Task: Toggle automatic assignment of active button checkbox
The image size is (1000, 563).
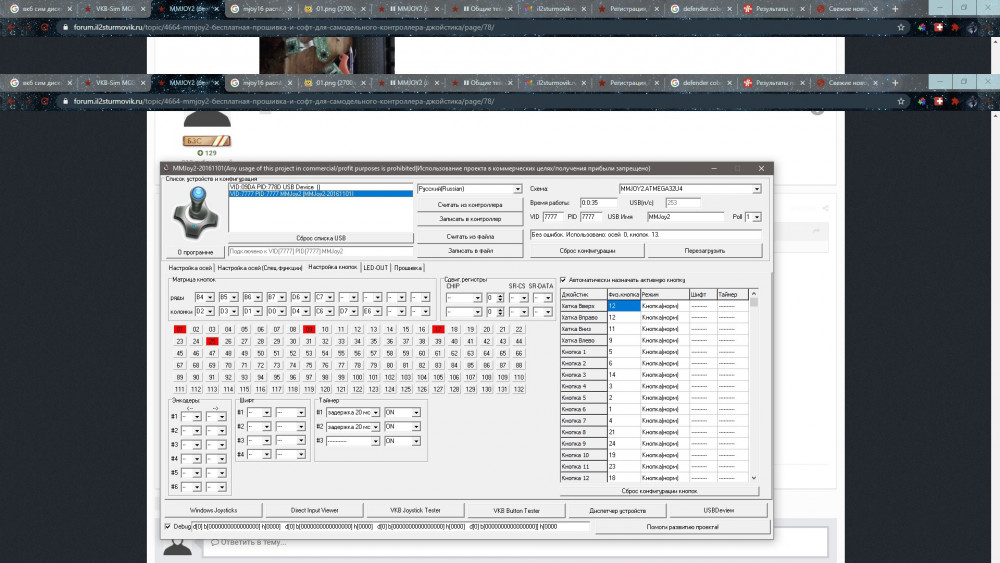Action: click(x=563, y=280)
